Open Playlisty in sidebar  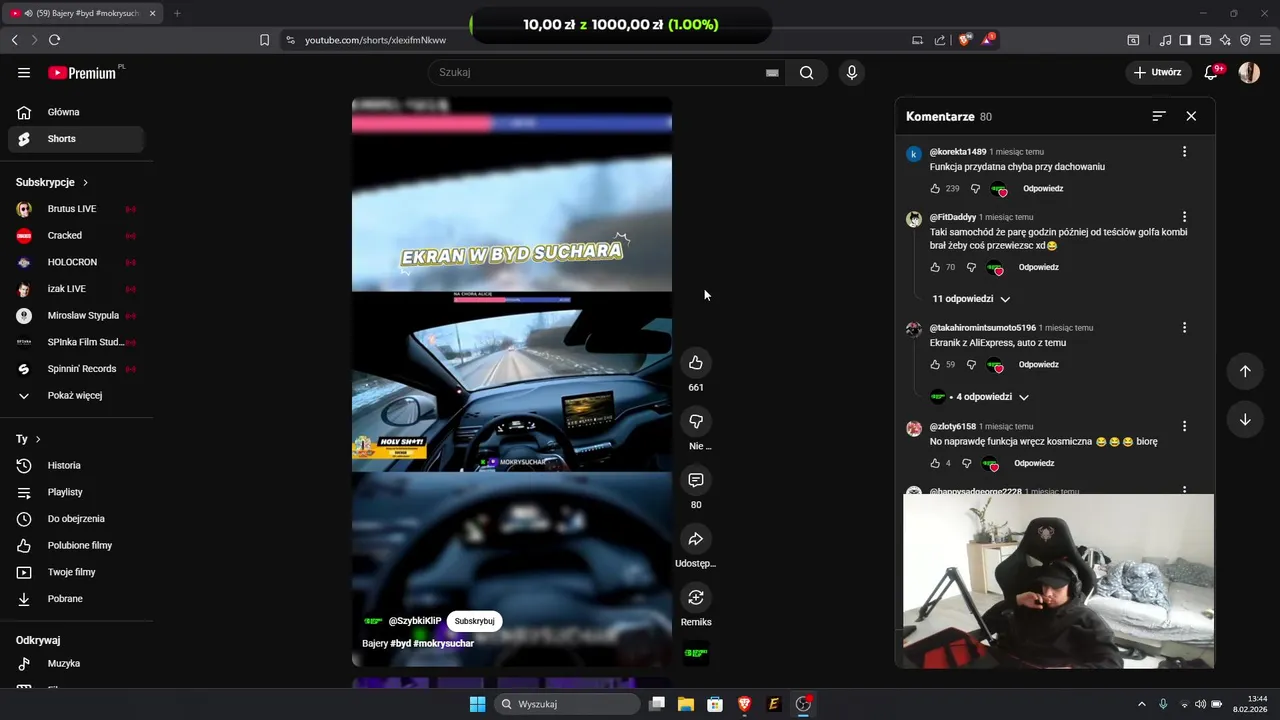(76, 492)
